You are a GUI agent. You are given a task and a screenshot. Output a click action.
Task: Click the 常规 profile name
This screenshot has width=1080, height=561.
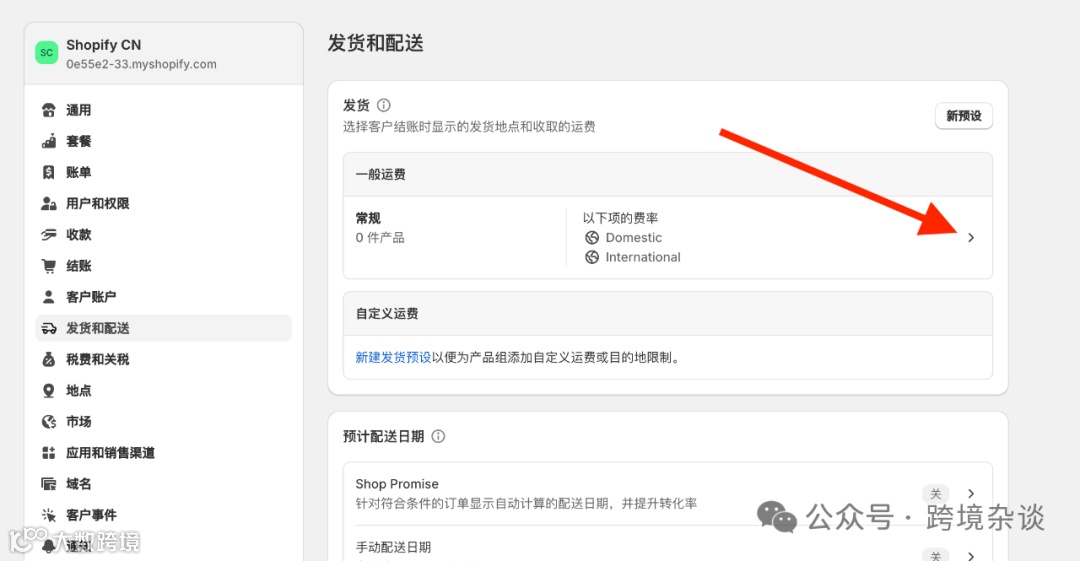tap(368, 218)
